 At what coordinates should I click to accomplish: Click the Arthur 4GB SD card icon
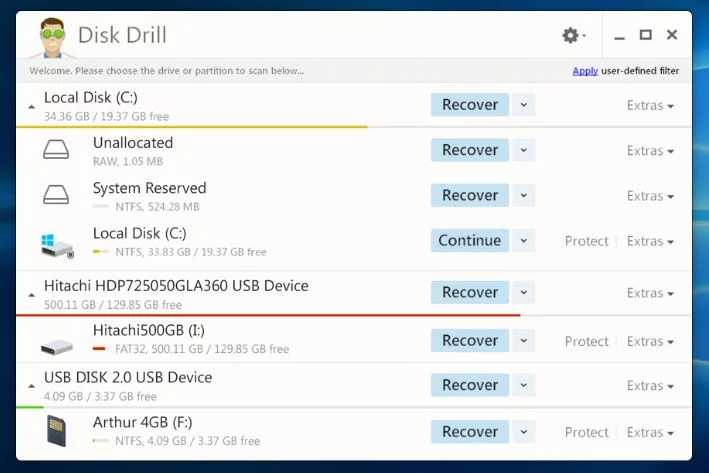coord(57,431)
